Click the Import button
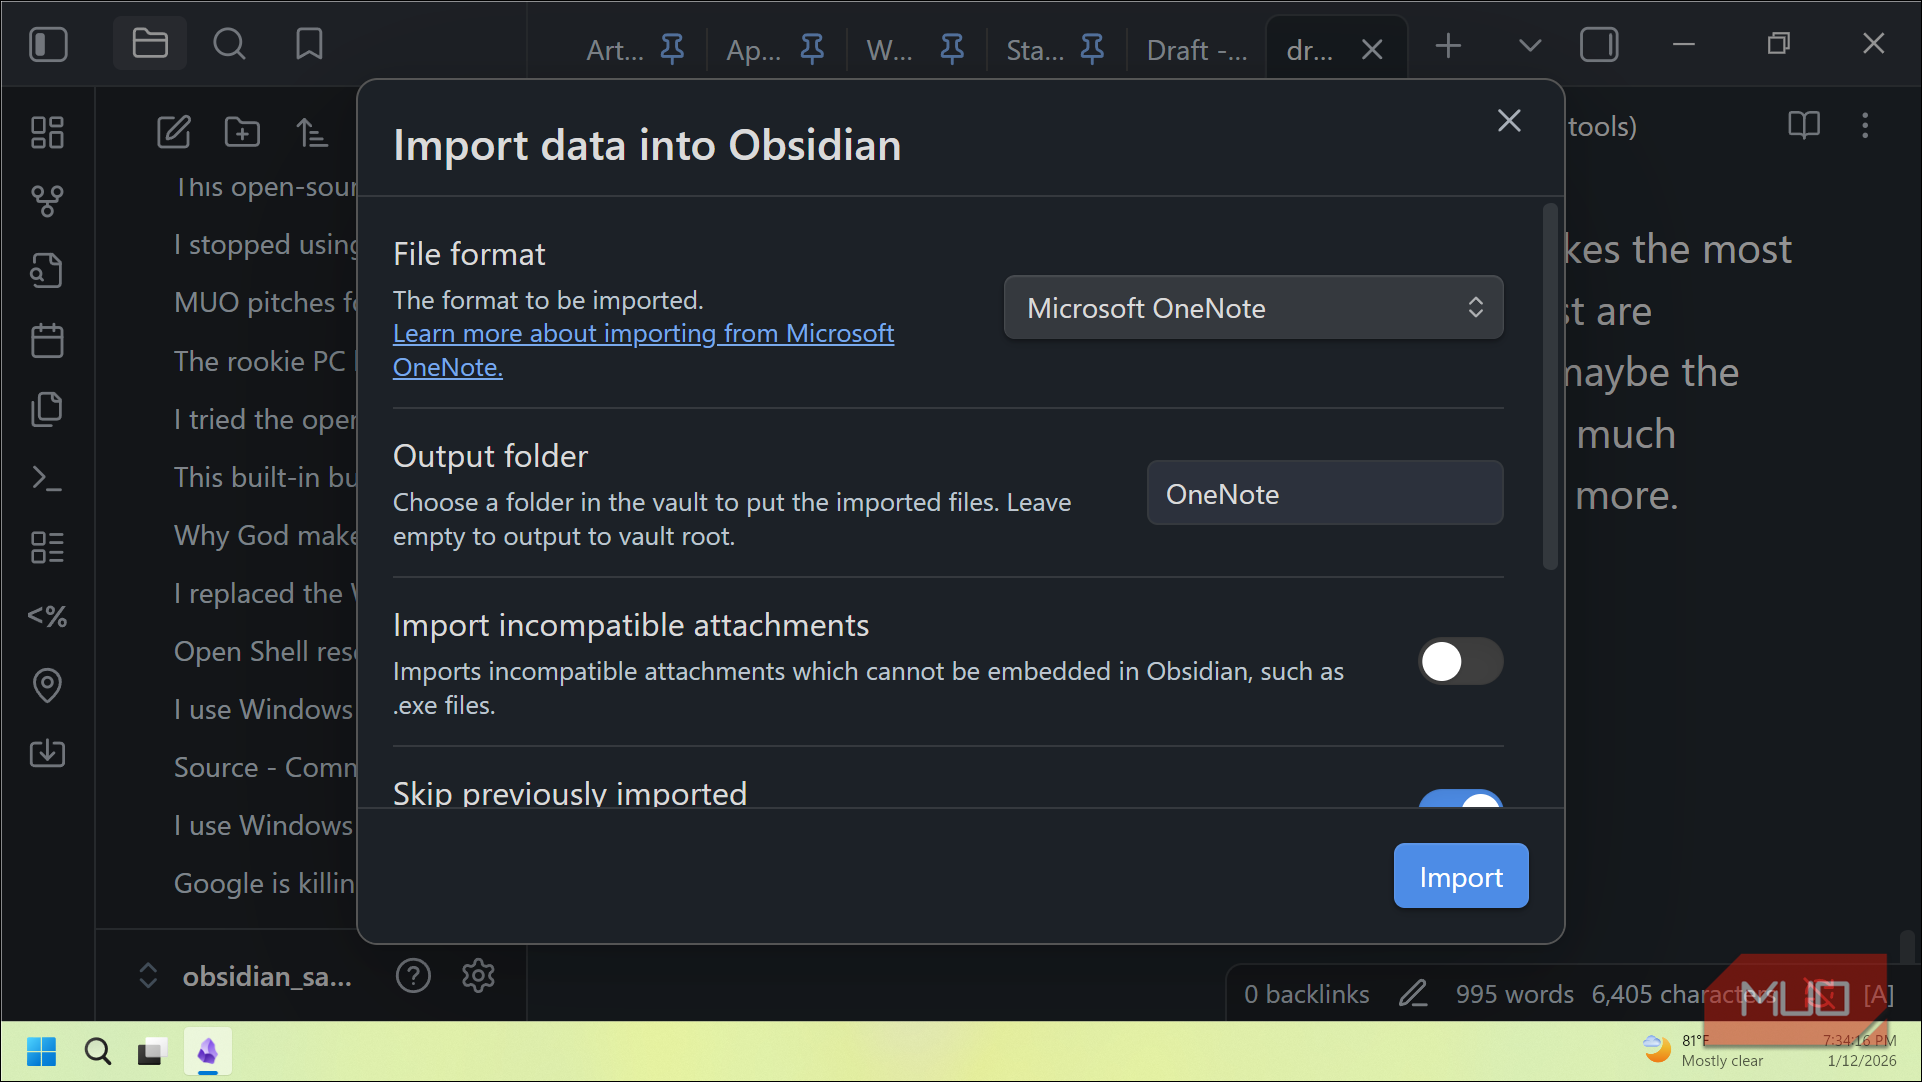Screen dimensions: 1922x1082 (x=1461, y=876)
